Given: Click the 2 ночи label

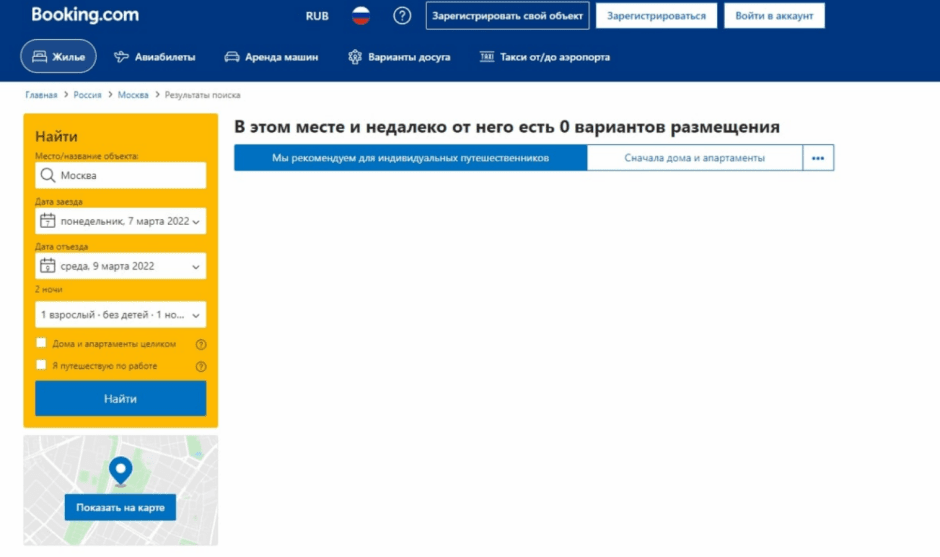Looking at the screenshot, I should pyautogui.click(x=49, y=289).
